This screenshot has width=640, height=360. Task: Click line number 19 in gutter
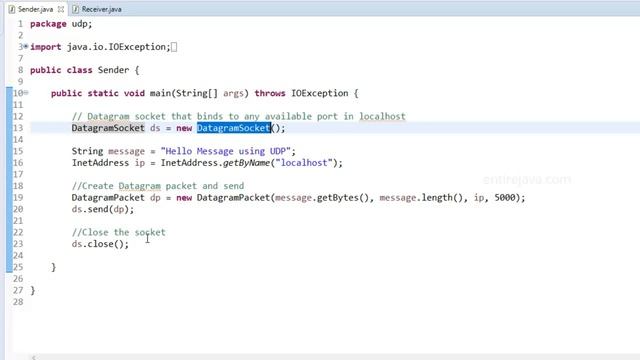click(x=18, y=198)
